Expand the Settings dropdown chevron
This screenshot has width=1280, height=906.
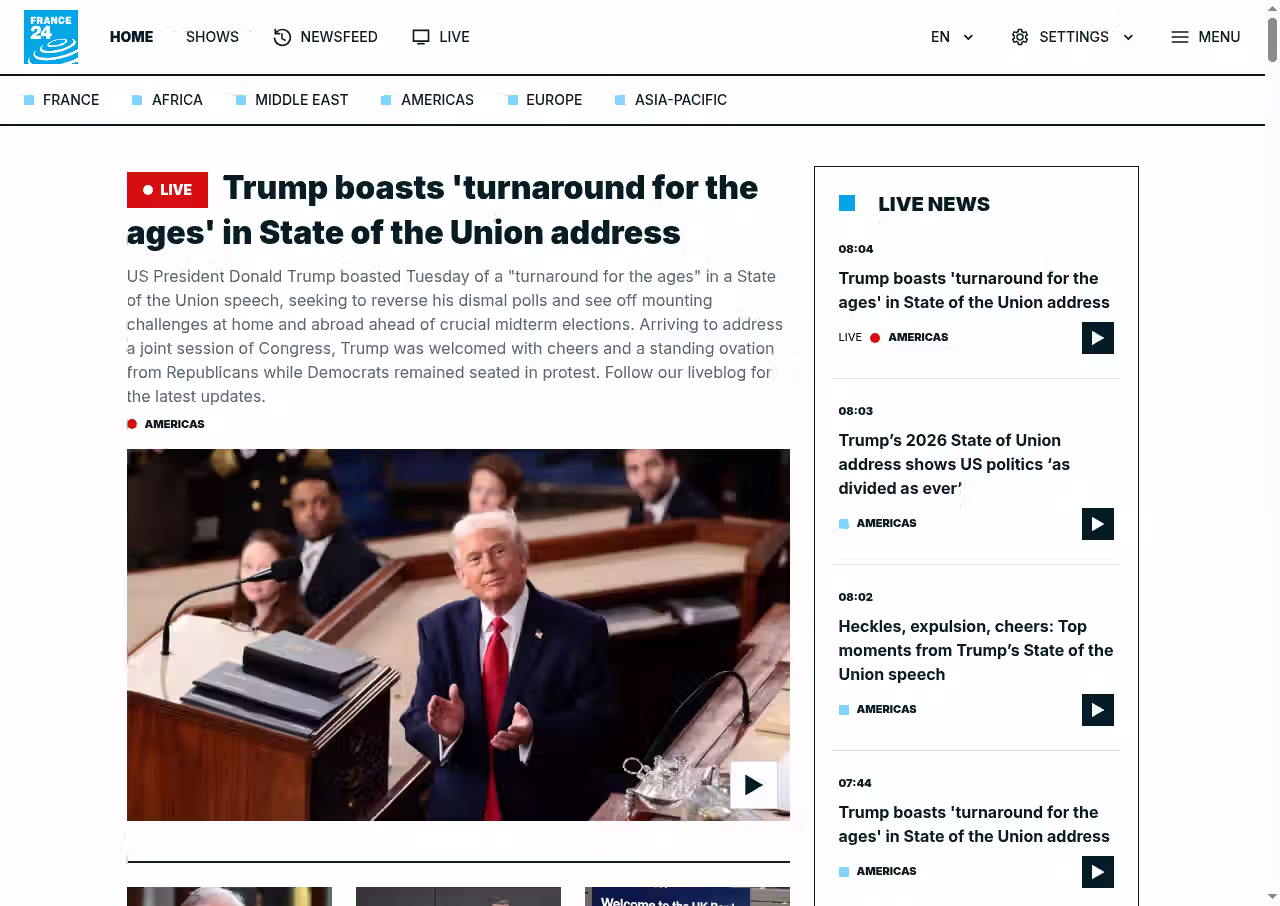click(1128, 37)
